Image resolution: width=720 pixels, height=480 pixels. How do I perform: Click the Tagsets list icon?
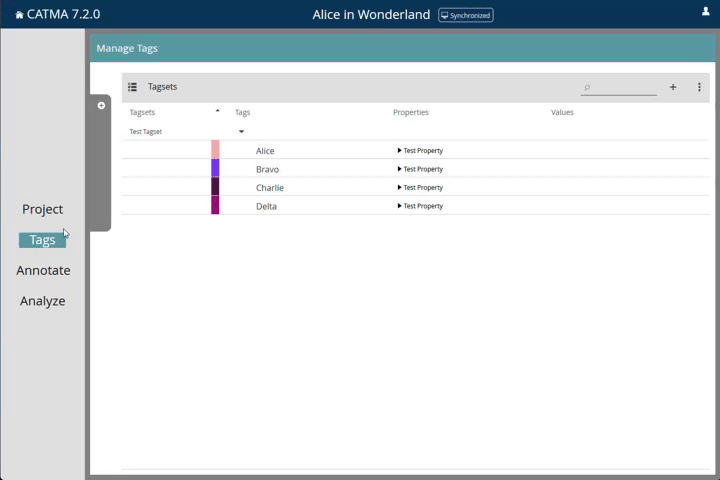(132, 87)
